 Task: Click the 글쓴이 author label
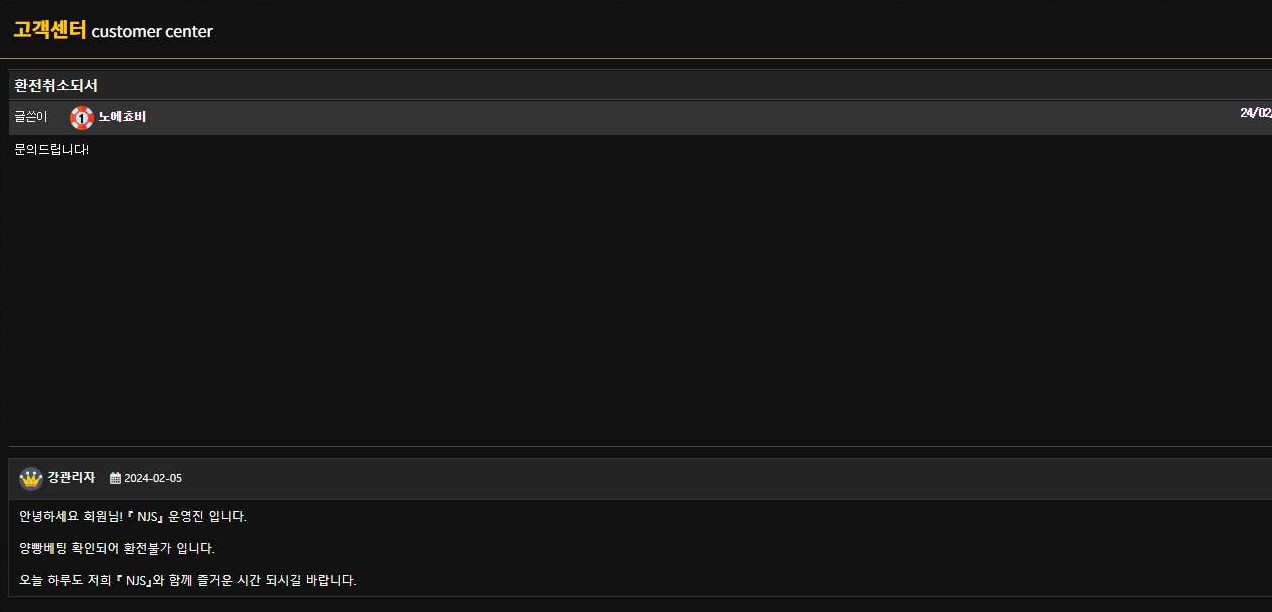point(31,117)
